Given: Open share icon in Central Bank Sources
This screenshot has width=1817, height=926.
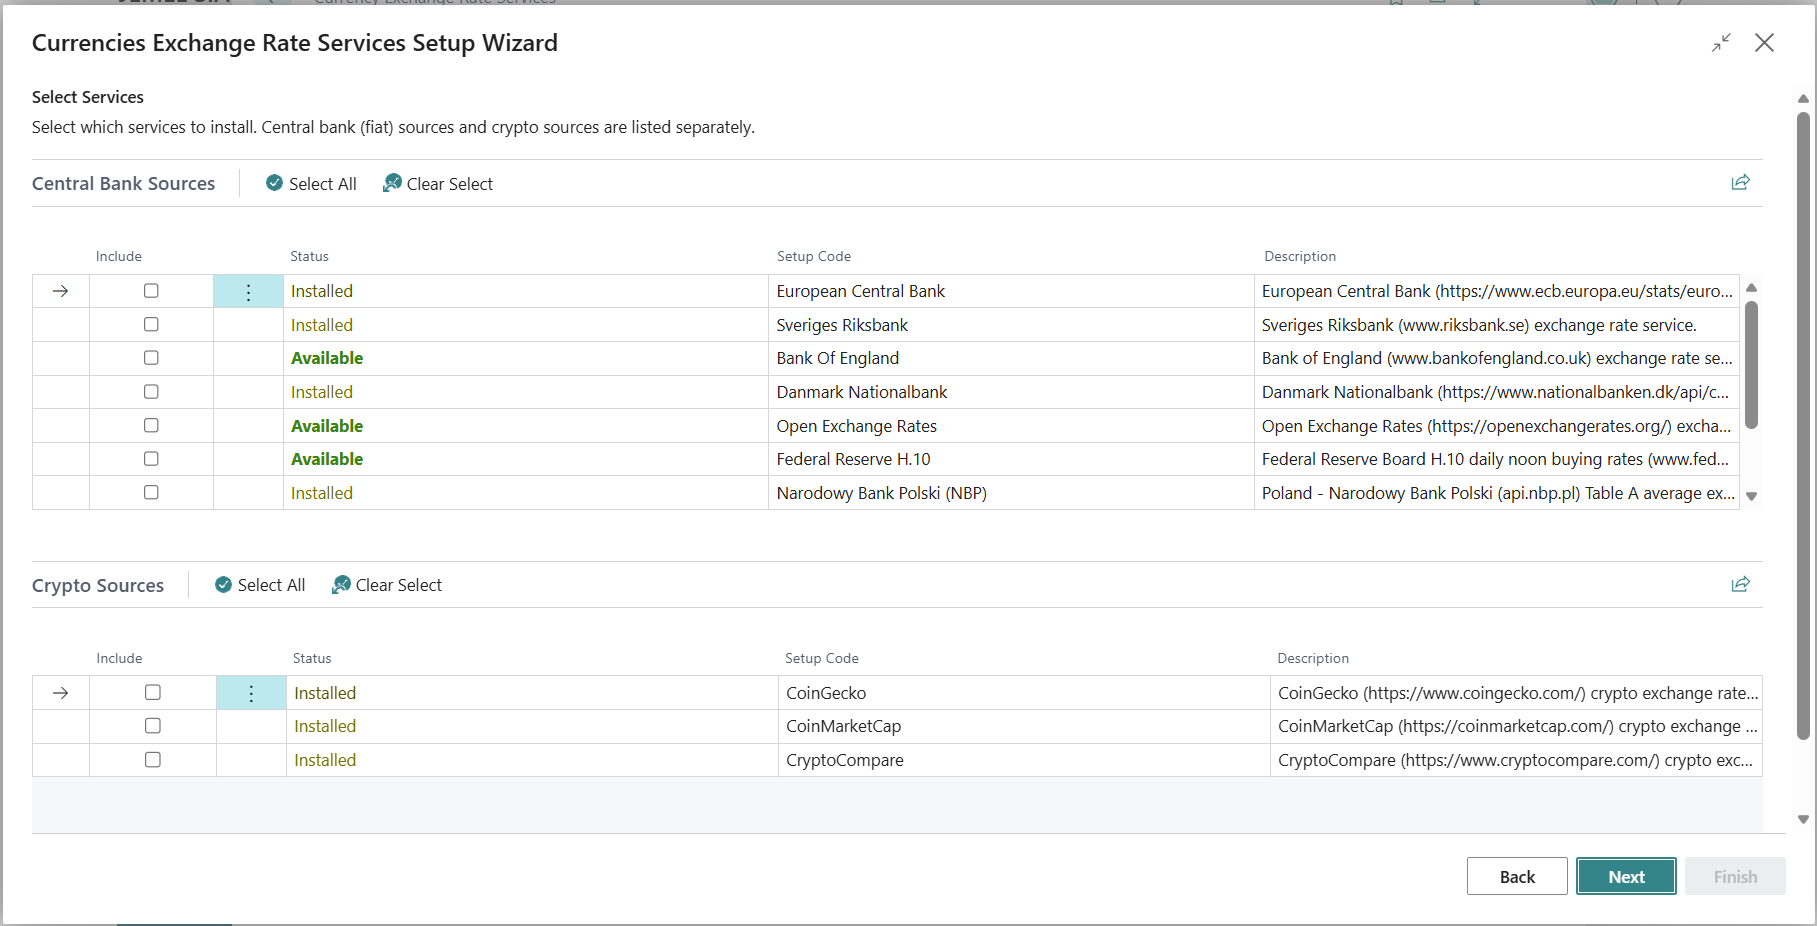Looking at the screenshot, I should pyautogui.click(x=1740, y=182).
